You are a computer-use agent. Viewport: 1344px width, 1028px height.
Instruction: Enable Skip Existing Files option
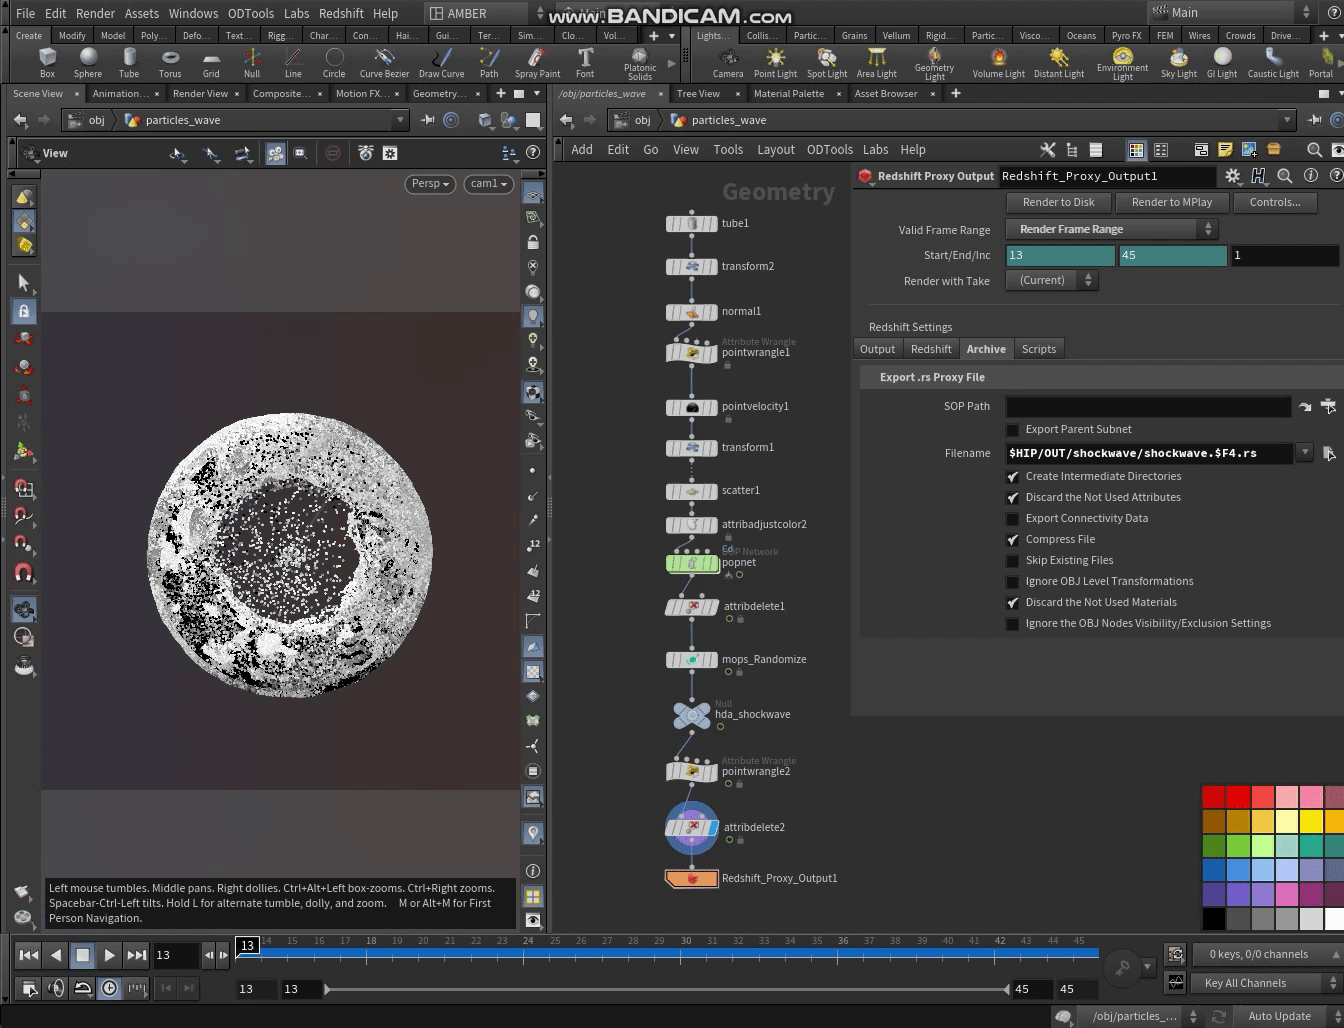1013,561
